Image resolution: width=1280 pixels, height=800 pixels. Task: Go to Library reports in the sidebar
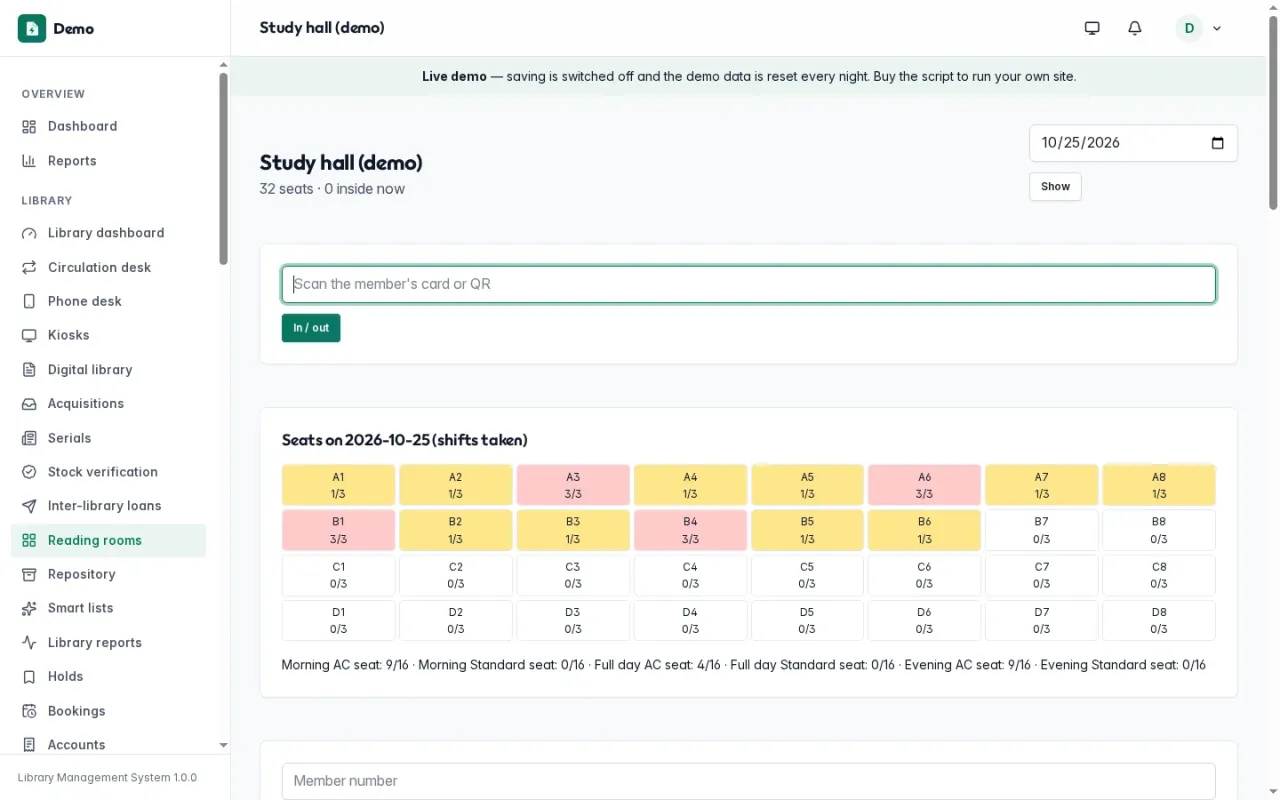108,643
